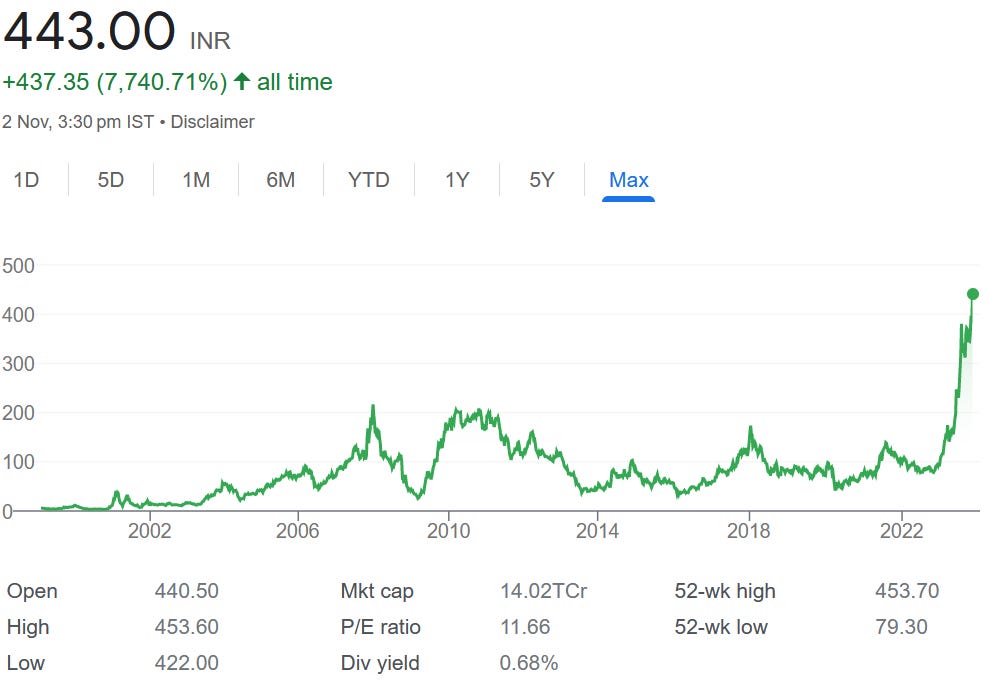Click the Div yield label
Screen dimensions: 990x681
pyautogui.click(x=379, y=663)
